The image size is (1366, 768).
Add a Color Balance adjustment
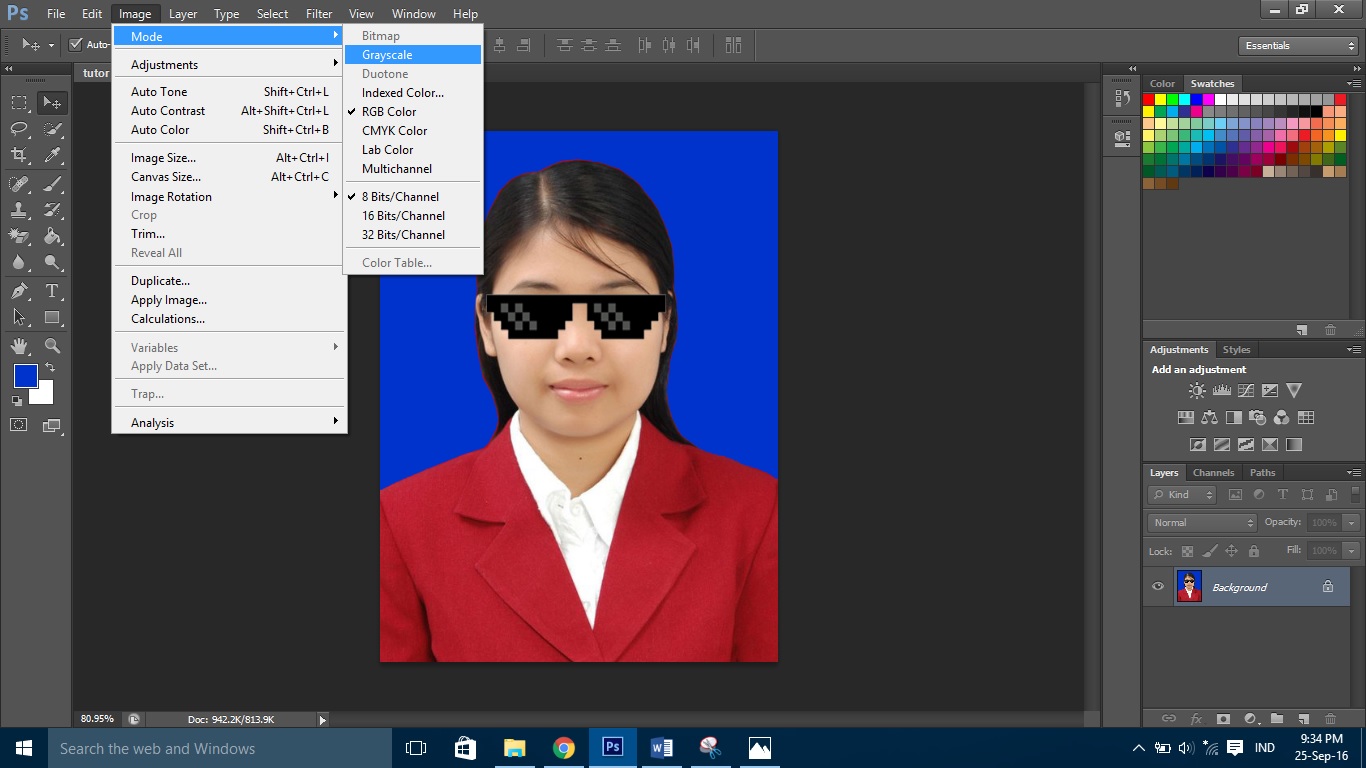pos(1209,418)
